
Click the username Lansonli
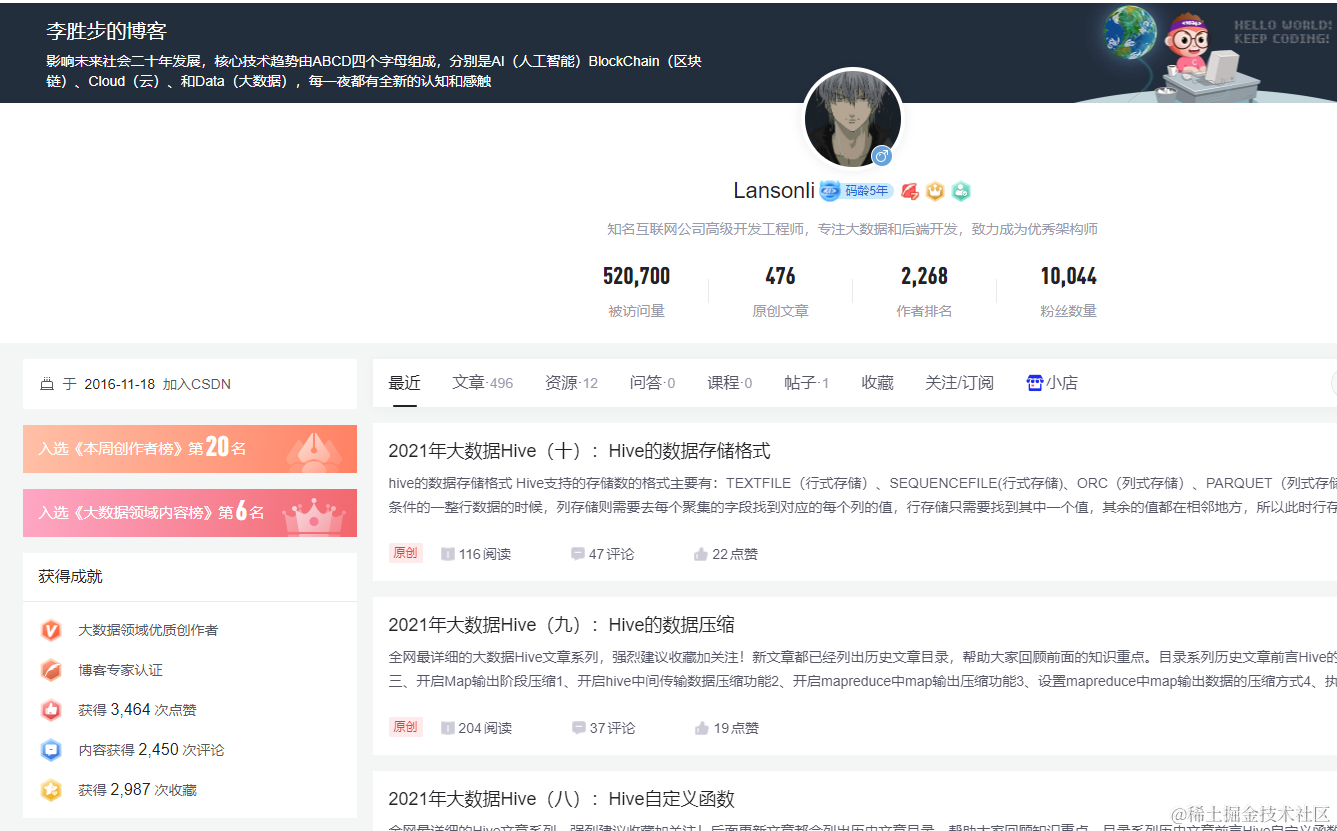tap(774, 191)
